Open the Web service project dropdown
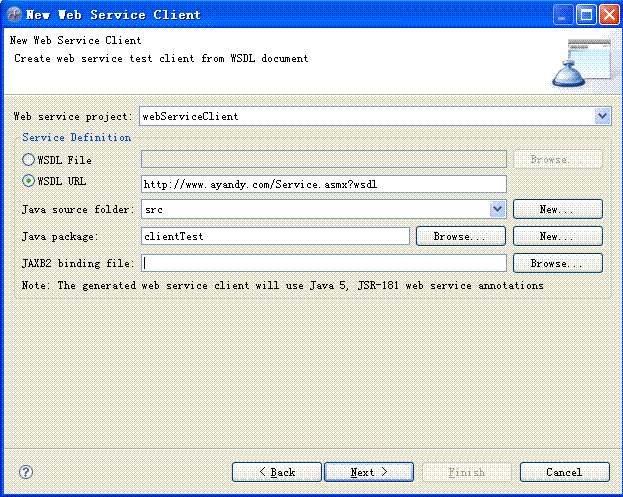This screenshot has height=497, width=623. point(602,116)
